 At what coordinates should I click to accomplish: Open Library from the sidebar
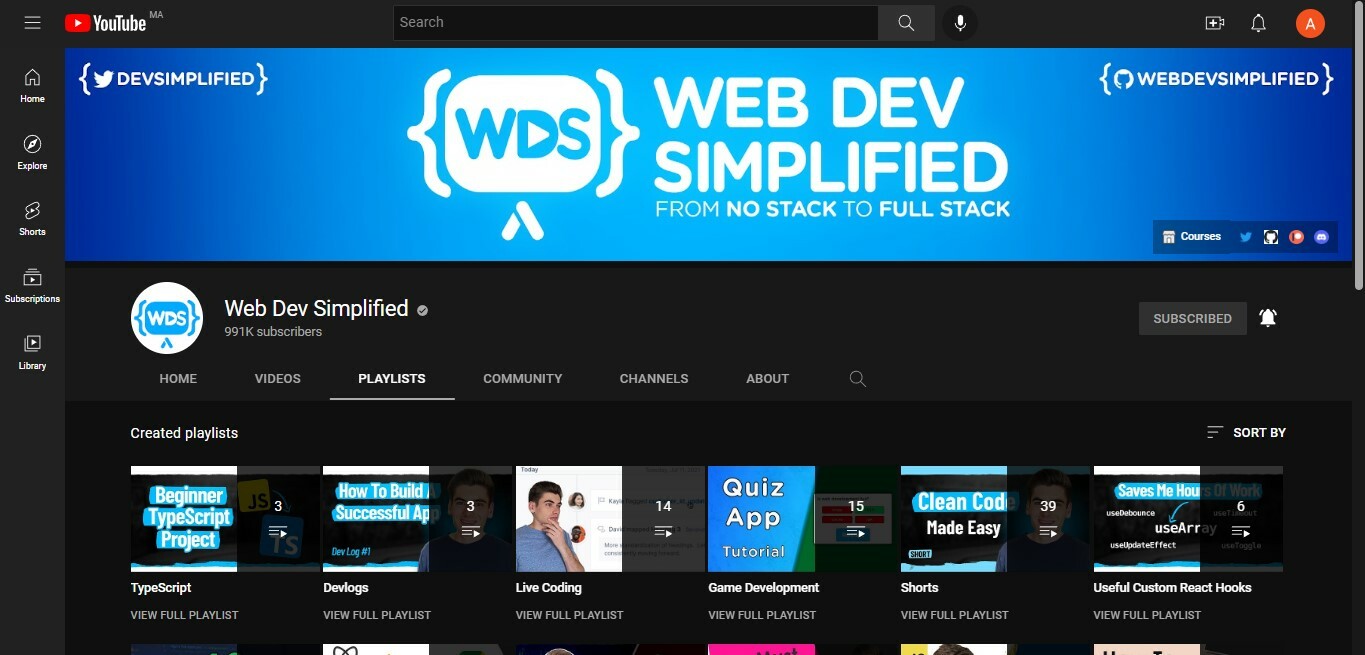pyautogui.click(x=31, y=352)
